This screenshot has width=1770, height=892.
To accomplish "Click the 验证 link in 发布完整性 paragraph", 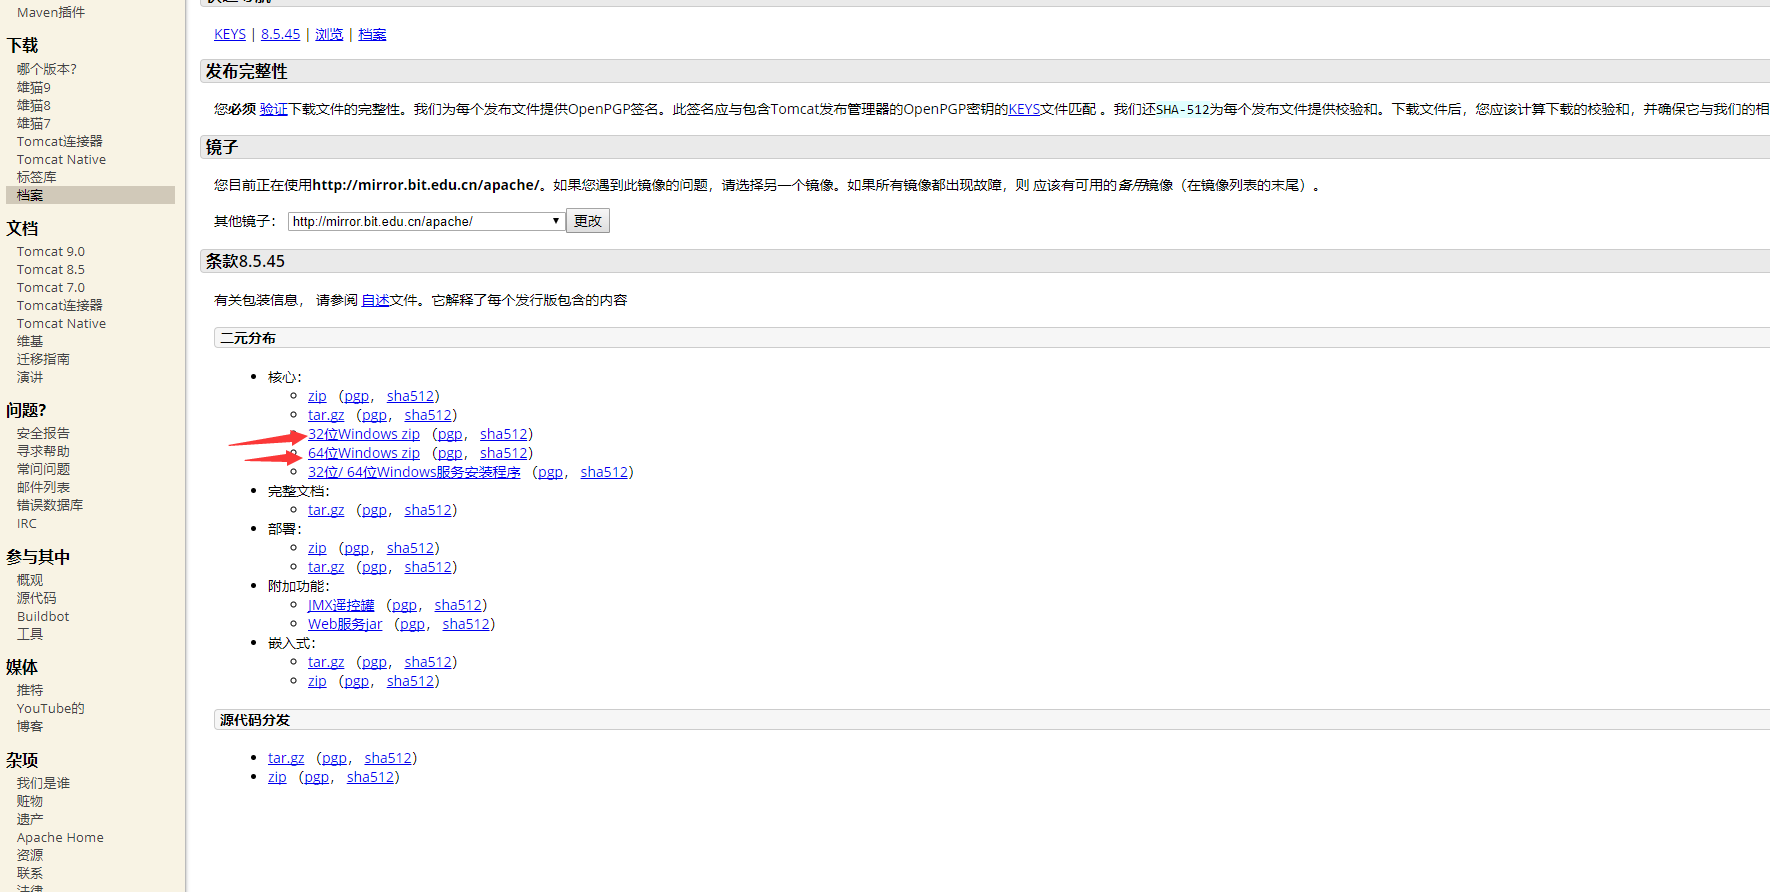I will coord(274,109).
